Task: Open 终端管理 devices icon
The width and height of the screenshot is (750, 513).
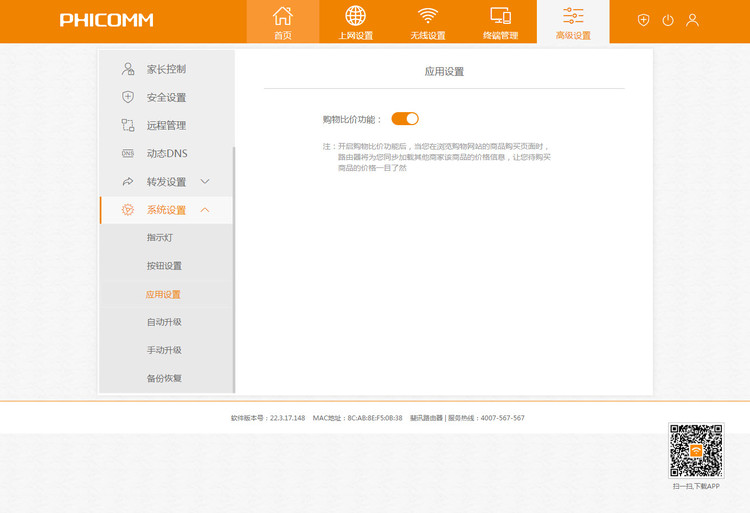Action: click(500, 16)
